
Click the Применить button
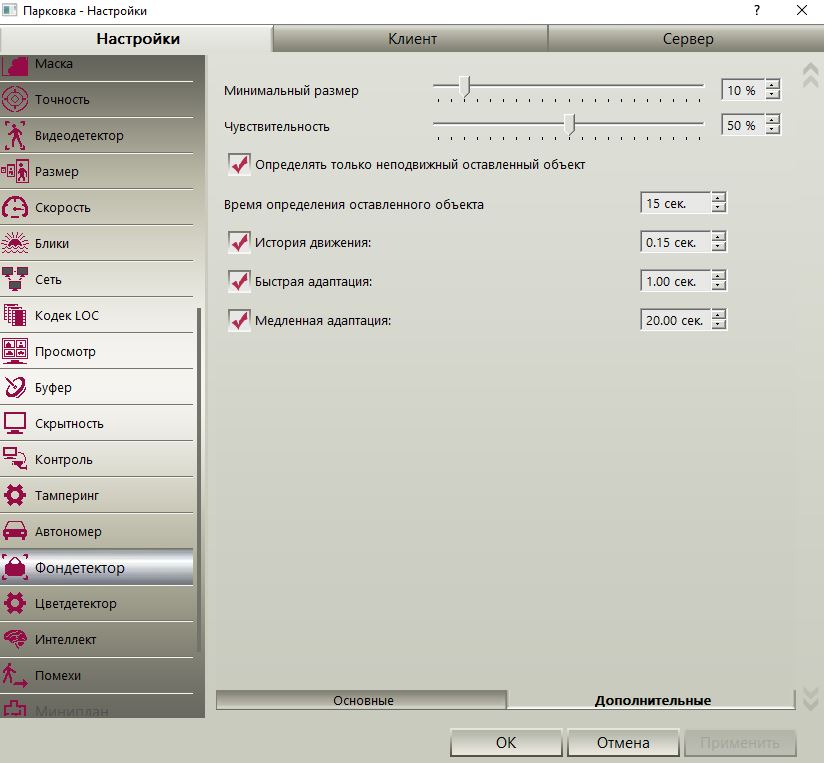pos(740,743)
